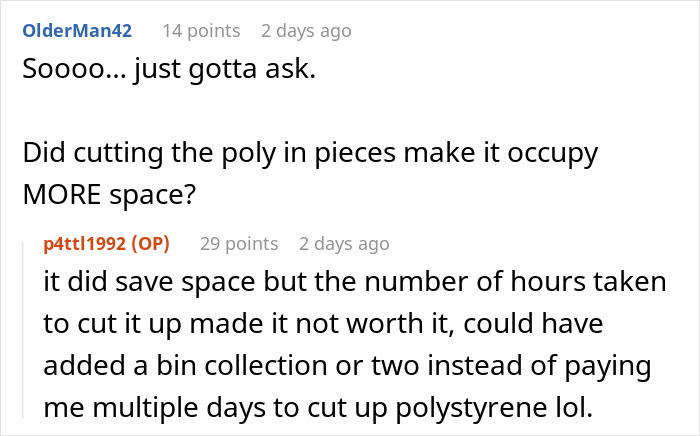
Task: Click the capitalized word "MORE"
Action: click(62, 195)
